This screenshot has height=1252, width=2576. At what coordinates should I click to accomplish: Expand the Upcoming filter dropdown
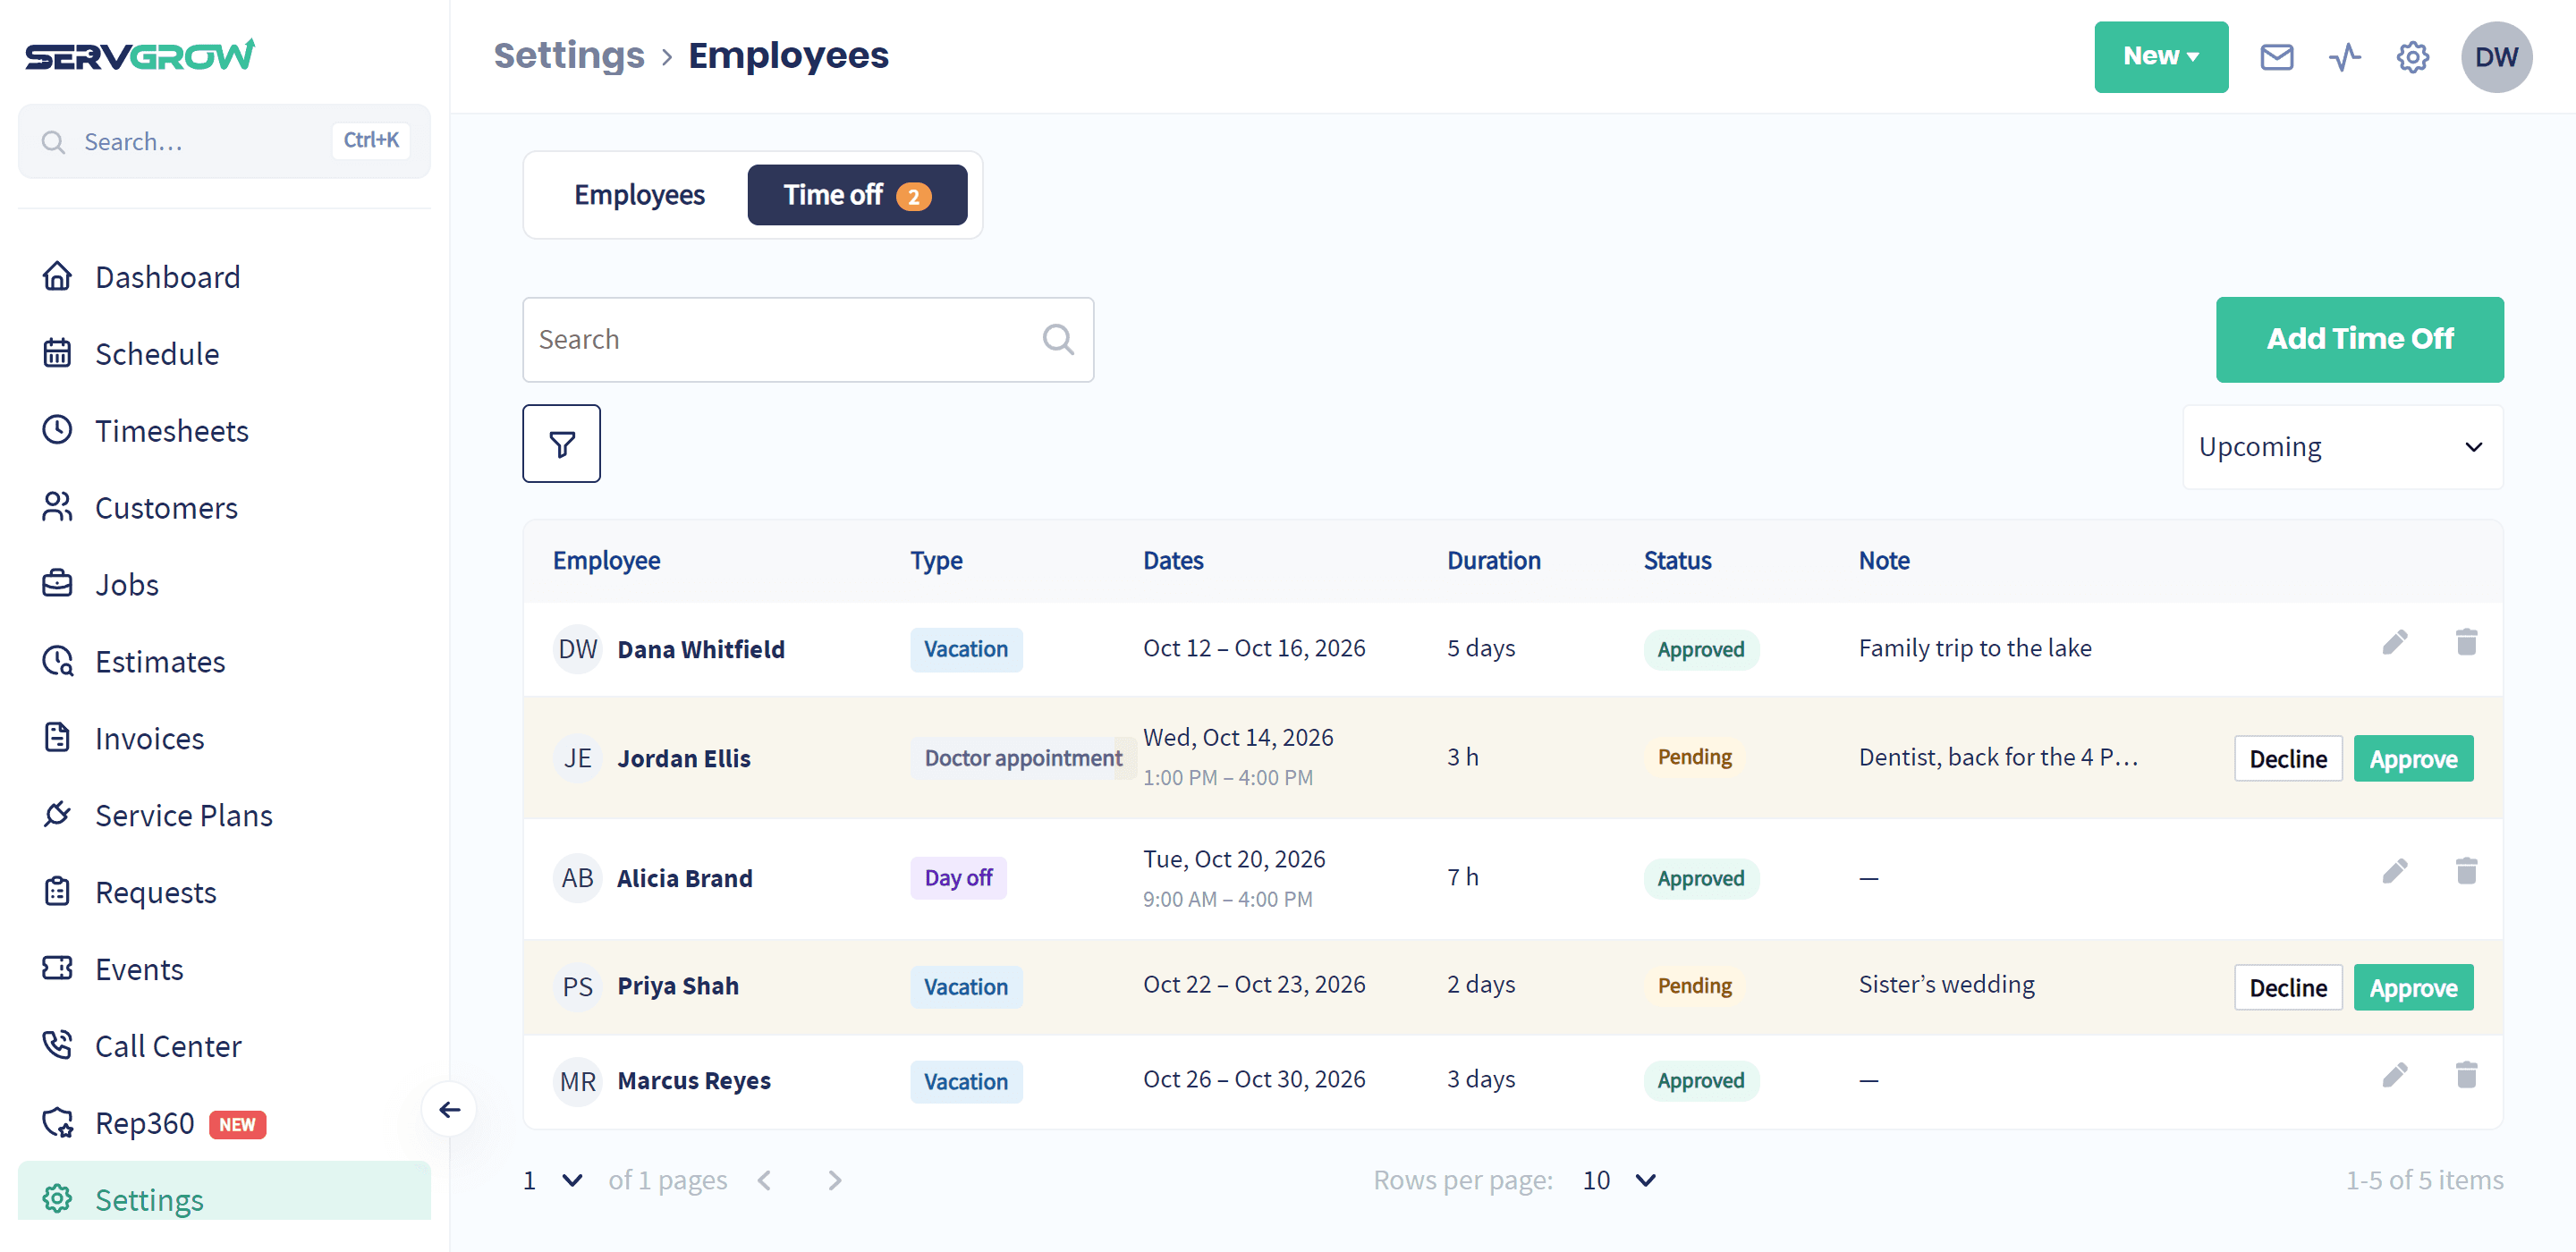click(x=2342, y=446)
